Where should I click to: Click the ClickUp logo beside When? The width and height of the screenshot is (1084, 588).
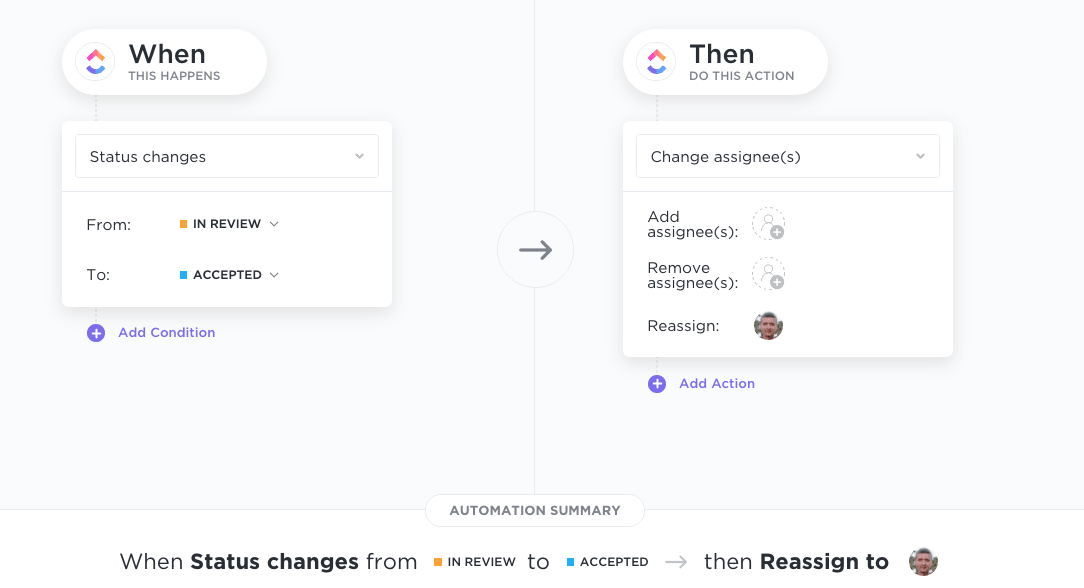point(95,61)
